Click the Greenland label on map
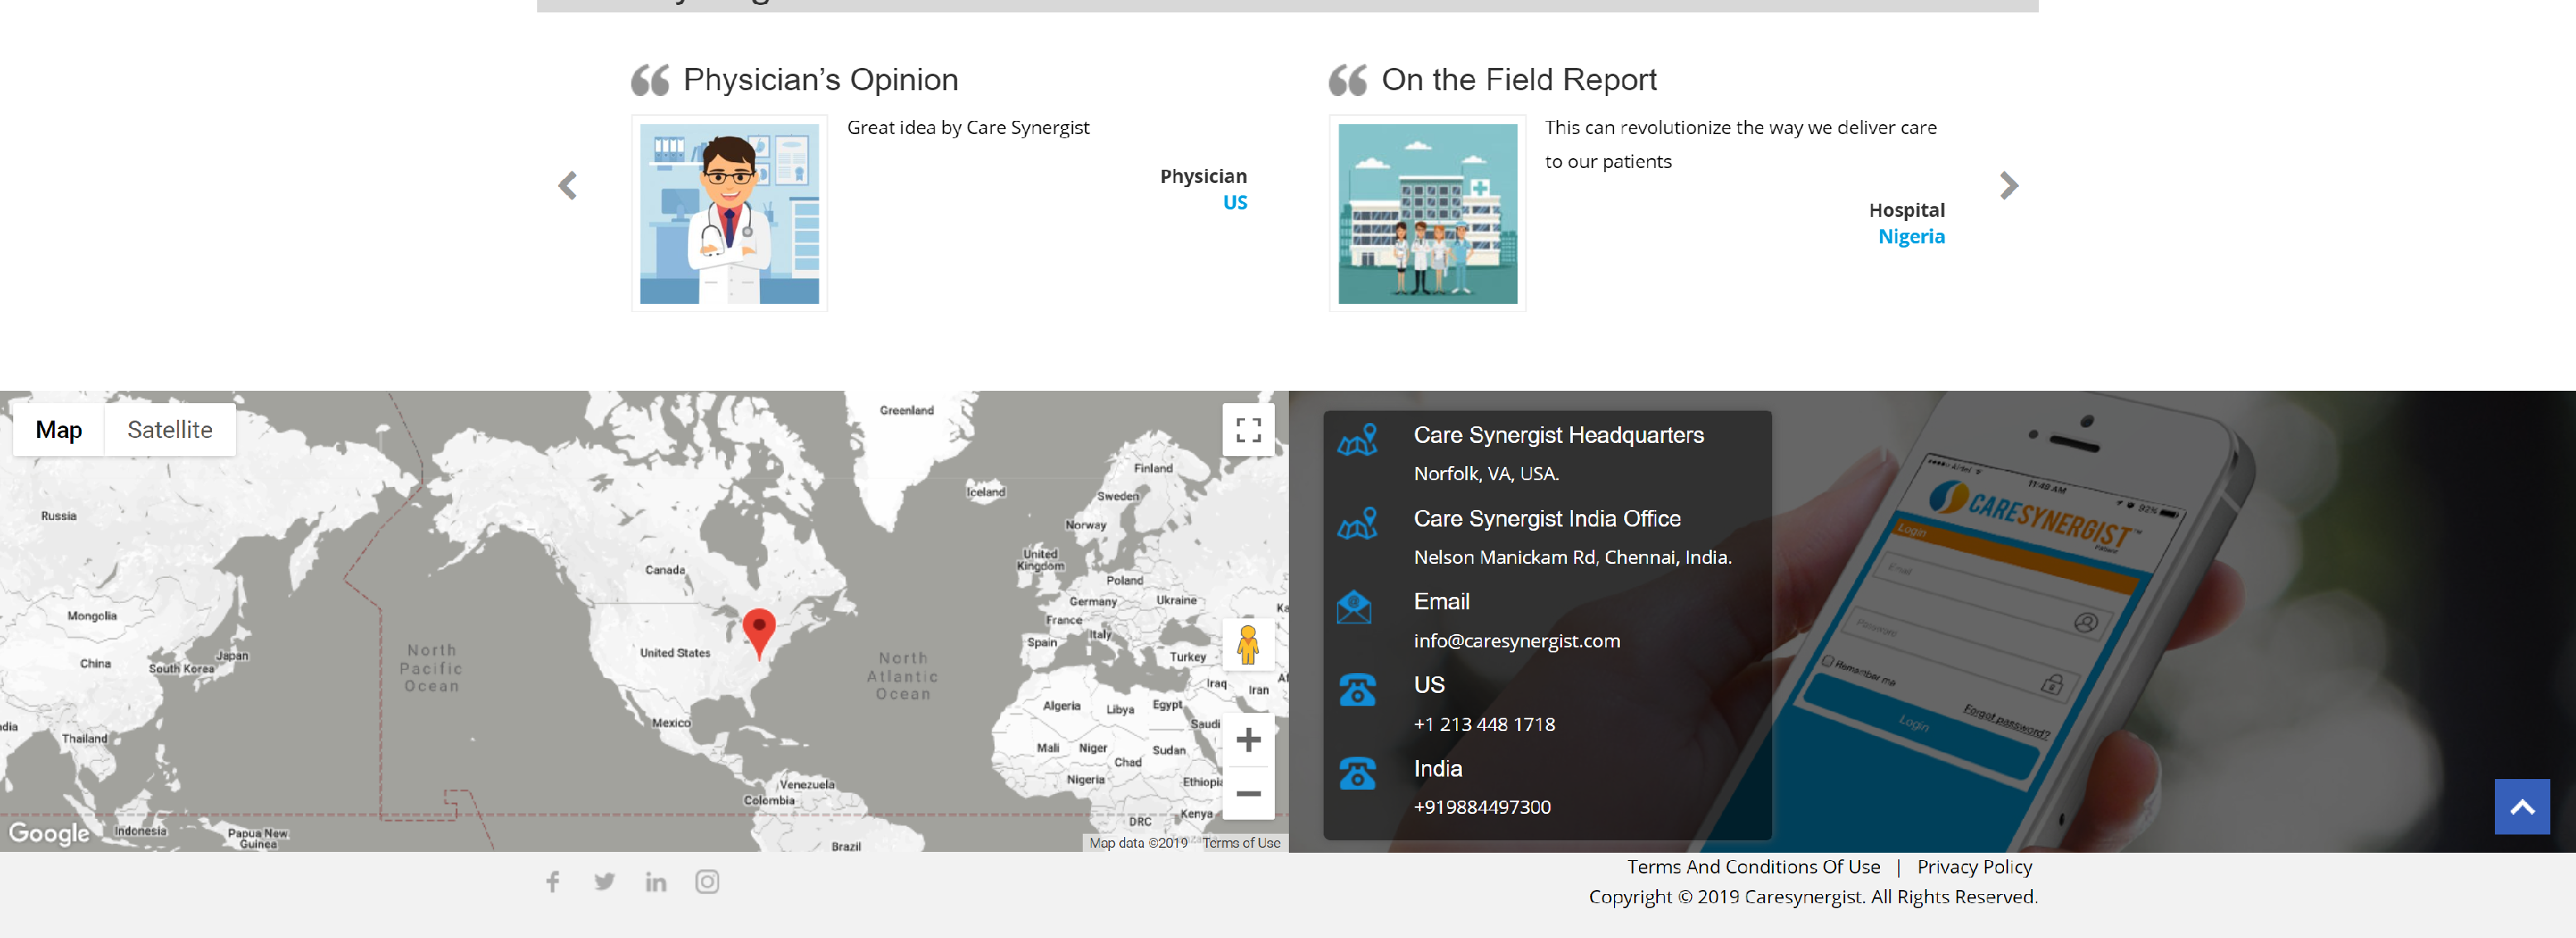 tap(906, 410)
